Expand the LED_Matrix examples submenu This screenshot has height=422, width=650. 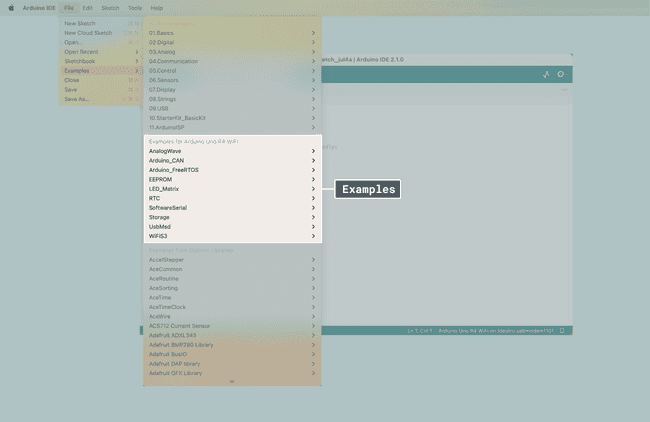point(232,189)
